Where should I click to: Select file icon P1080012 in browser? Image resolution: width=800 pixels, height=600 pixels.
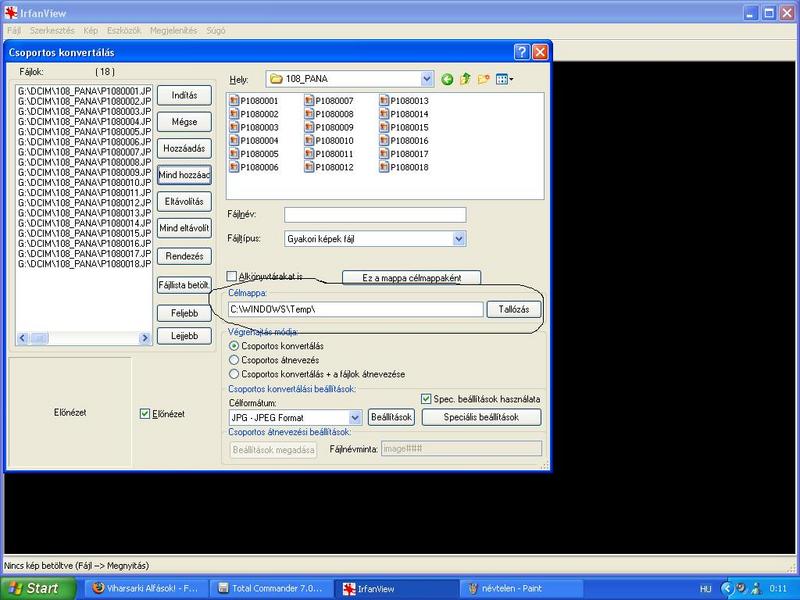[x=309, y=167]
